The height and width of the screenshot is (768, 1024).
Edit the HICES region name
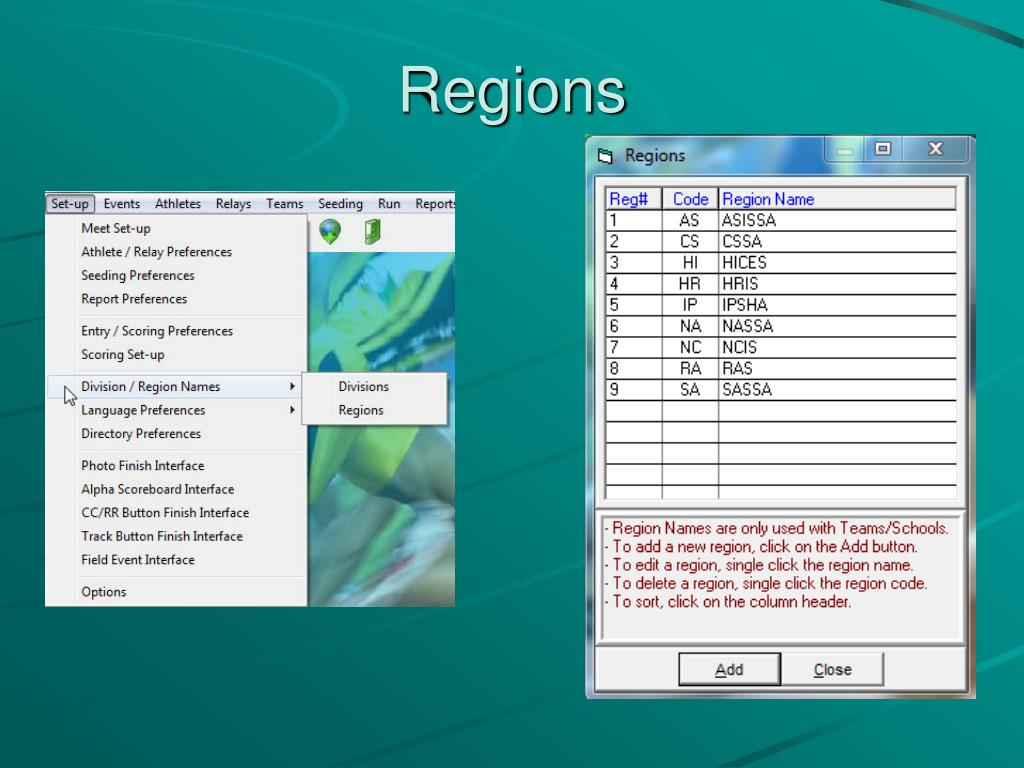(837, 263)
